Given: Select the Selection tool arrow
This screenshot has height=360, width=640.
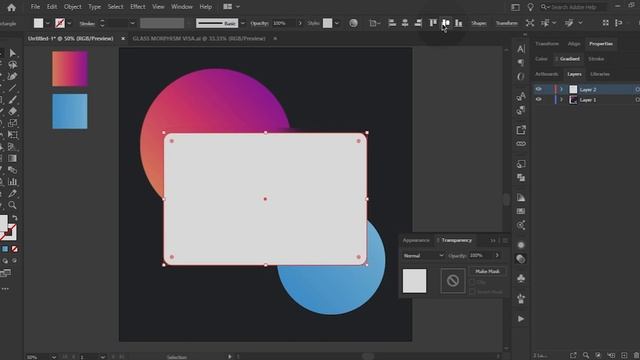Looking at the screenshot, I should pos(12,53).
